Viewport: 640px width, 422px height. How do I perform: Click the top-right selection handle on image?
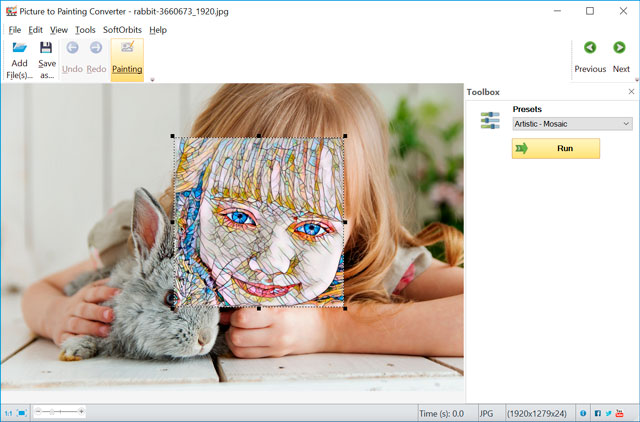(345, 136)
